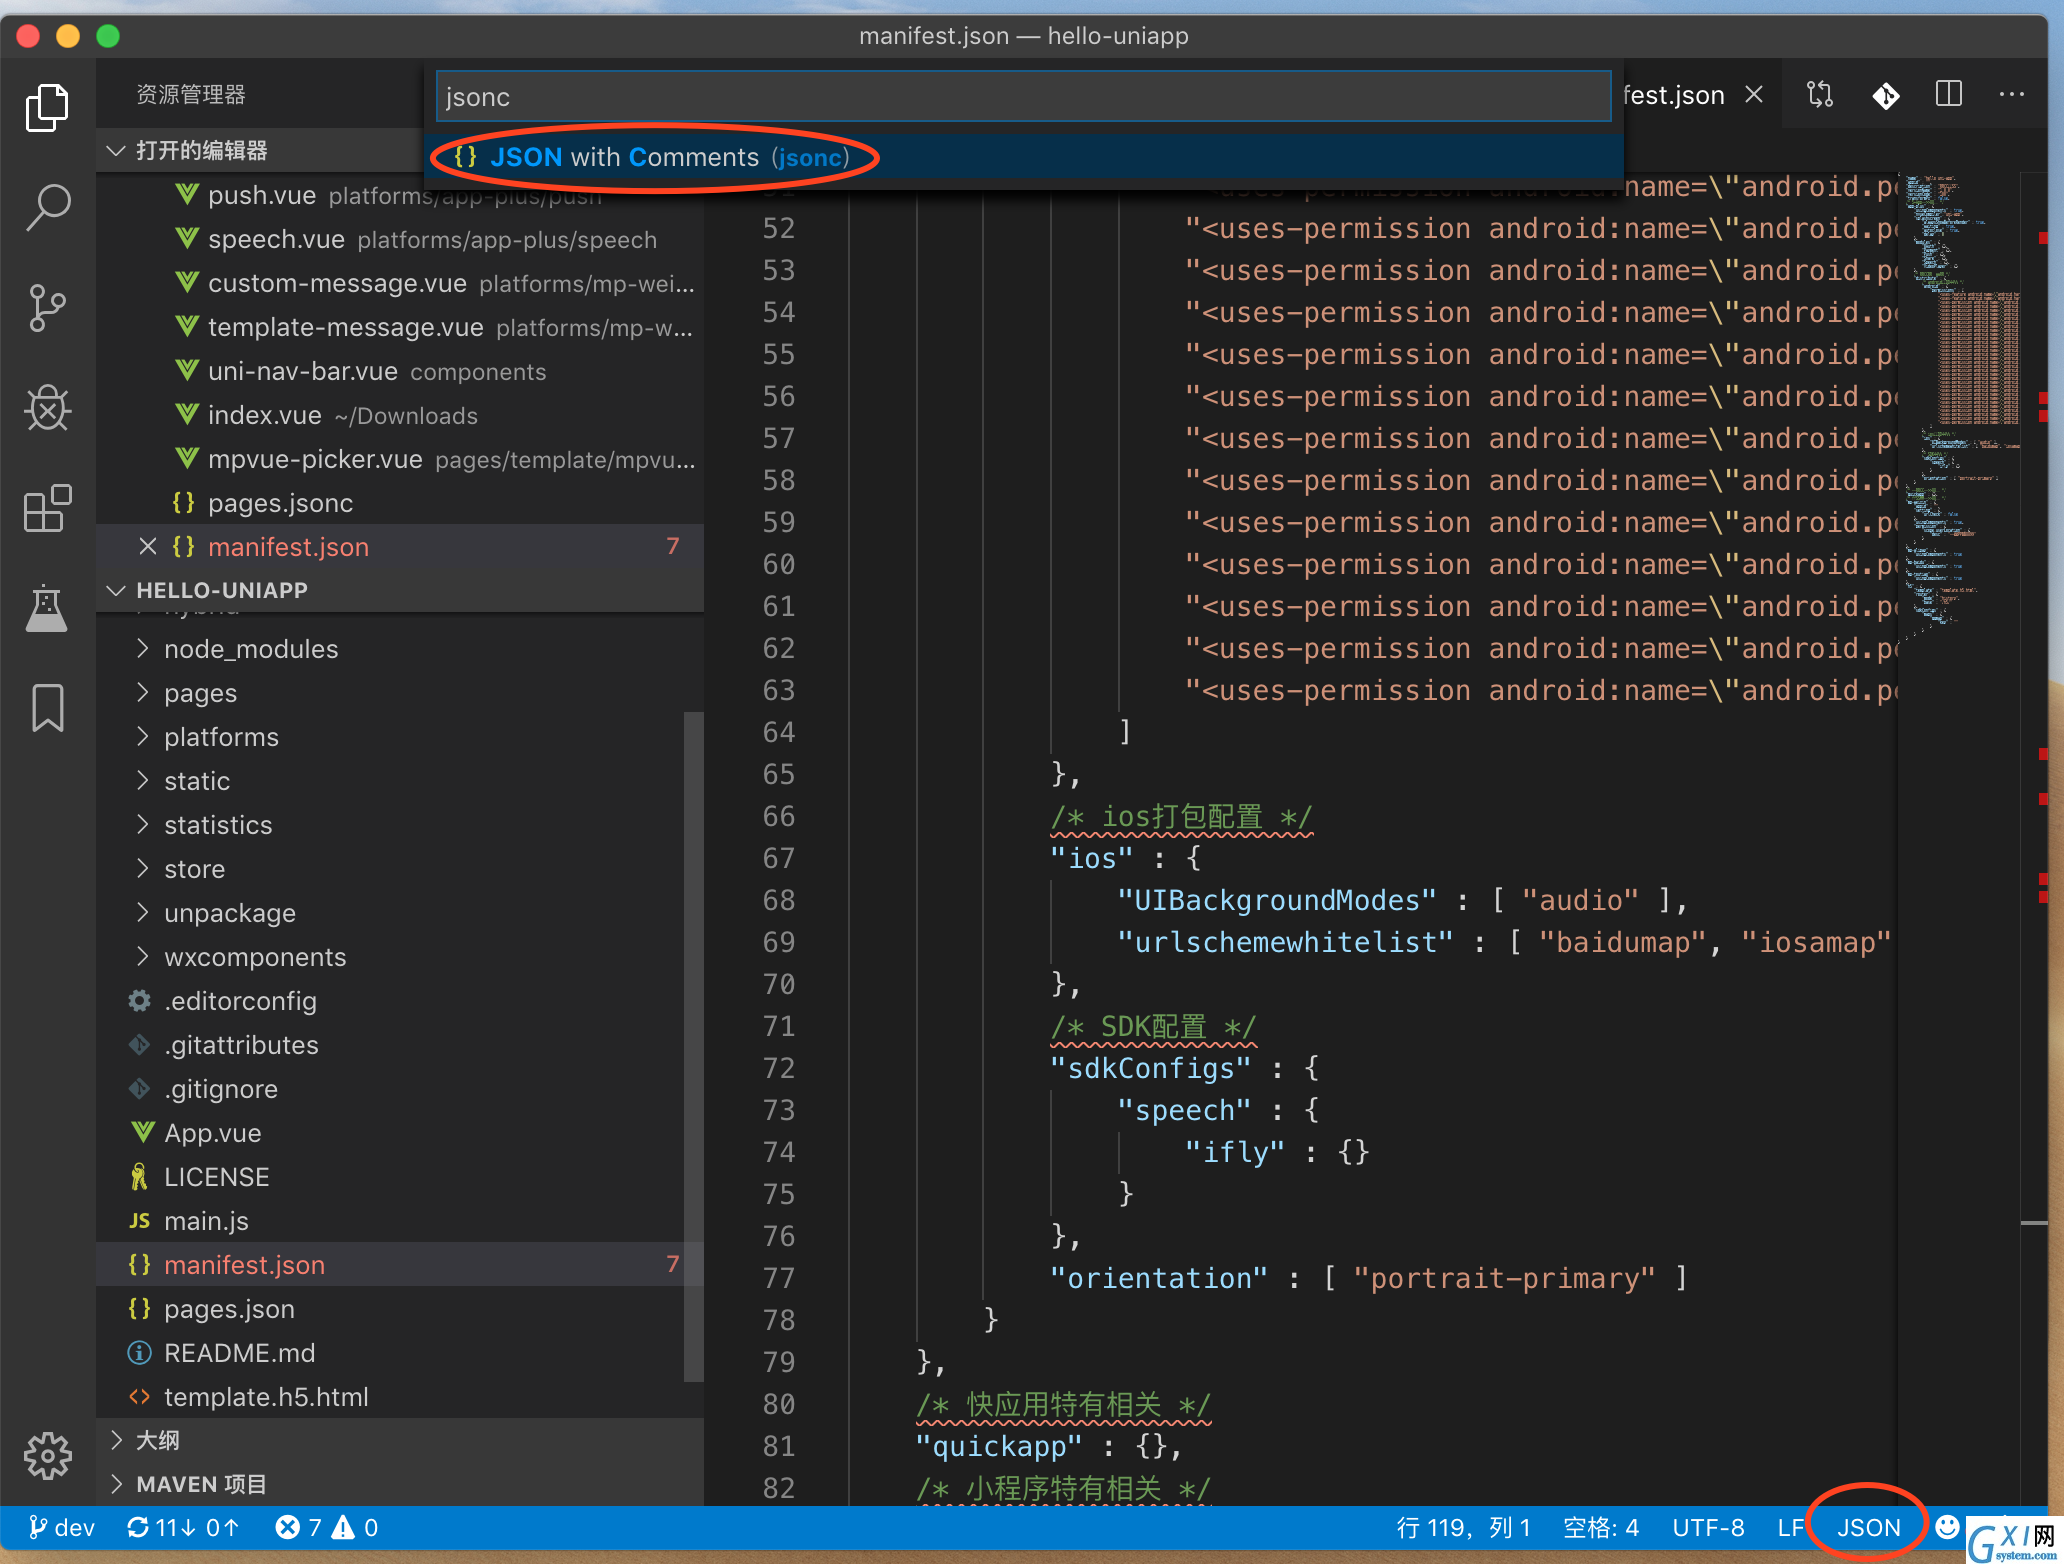Open speech.vue from open editors
Viewport: 2064px width, 1564px height.
[x=400, y=240]
